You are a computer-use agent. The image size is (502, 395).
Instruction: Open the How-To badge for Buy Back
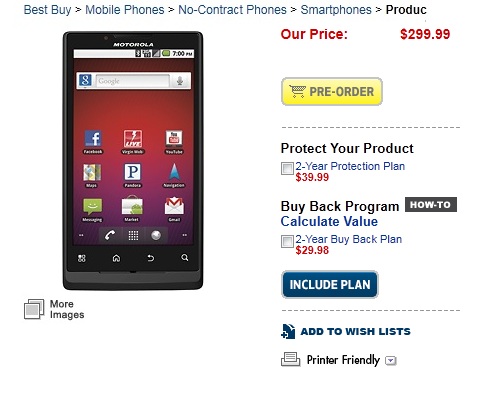click(x=431, y=204)
